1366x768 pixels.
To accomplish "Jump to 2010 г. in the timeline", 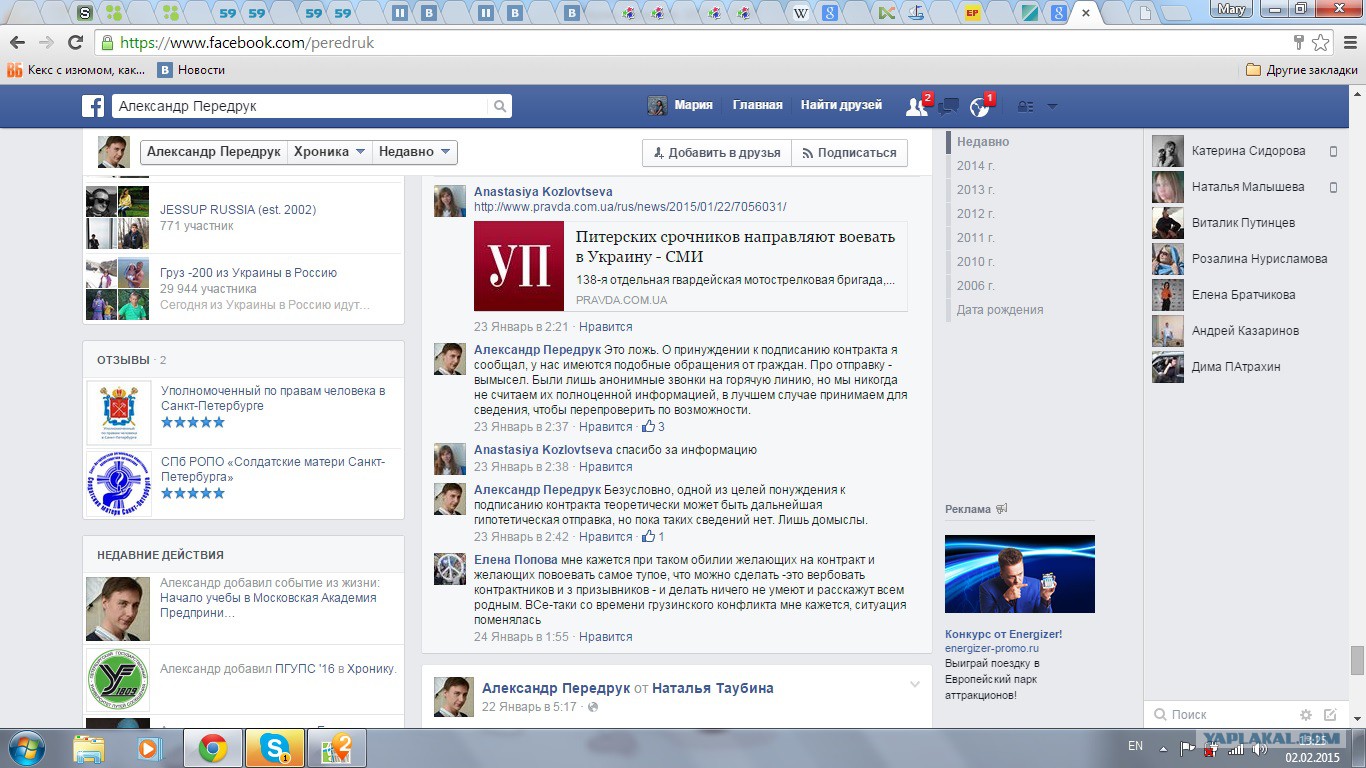I will click(x=976, y=262).
